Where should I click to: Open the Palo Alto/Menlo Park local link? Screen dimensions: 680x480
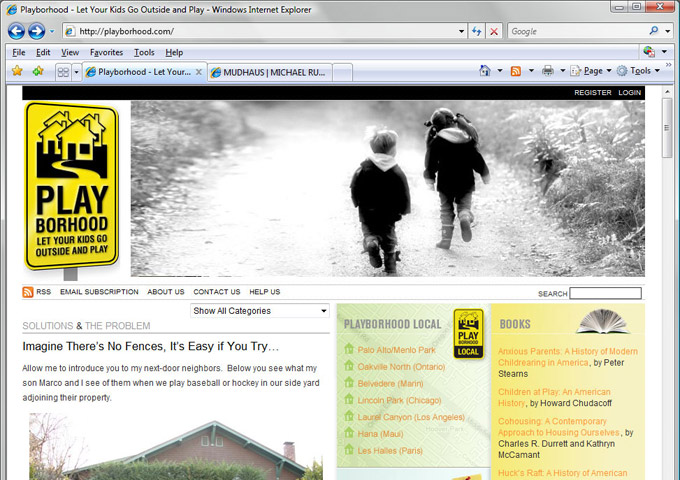coord(397,350)
